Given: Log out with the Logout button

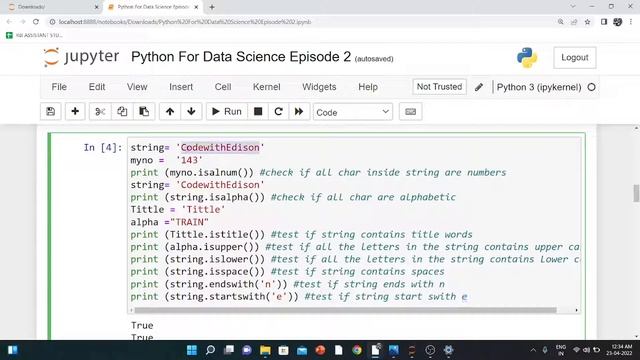Looking at the screenshot, I should [x=575, y=58].
